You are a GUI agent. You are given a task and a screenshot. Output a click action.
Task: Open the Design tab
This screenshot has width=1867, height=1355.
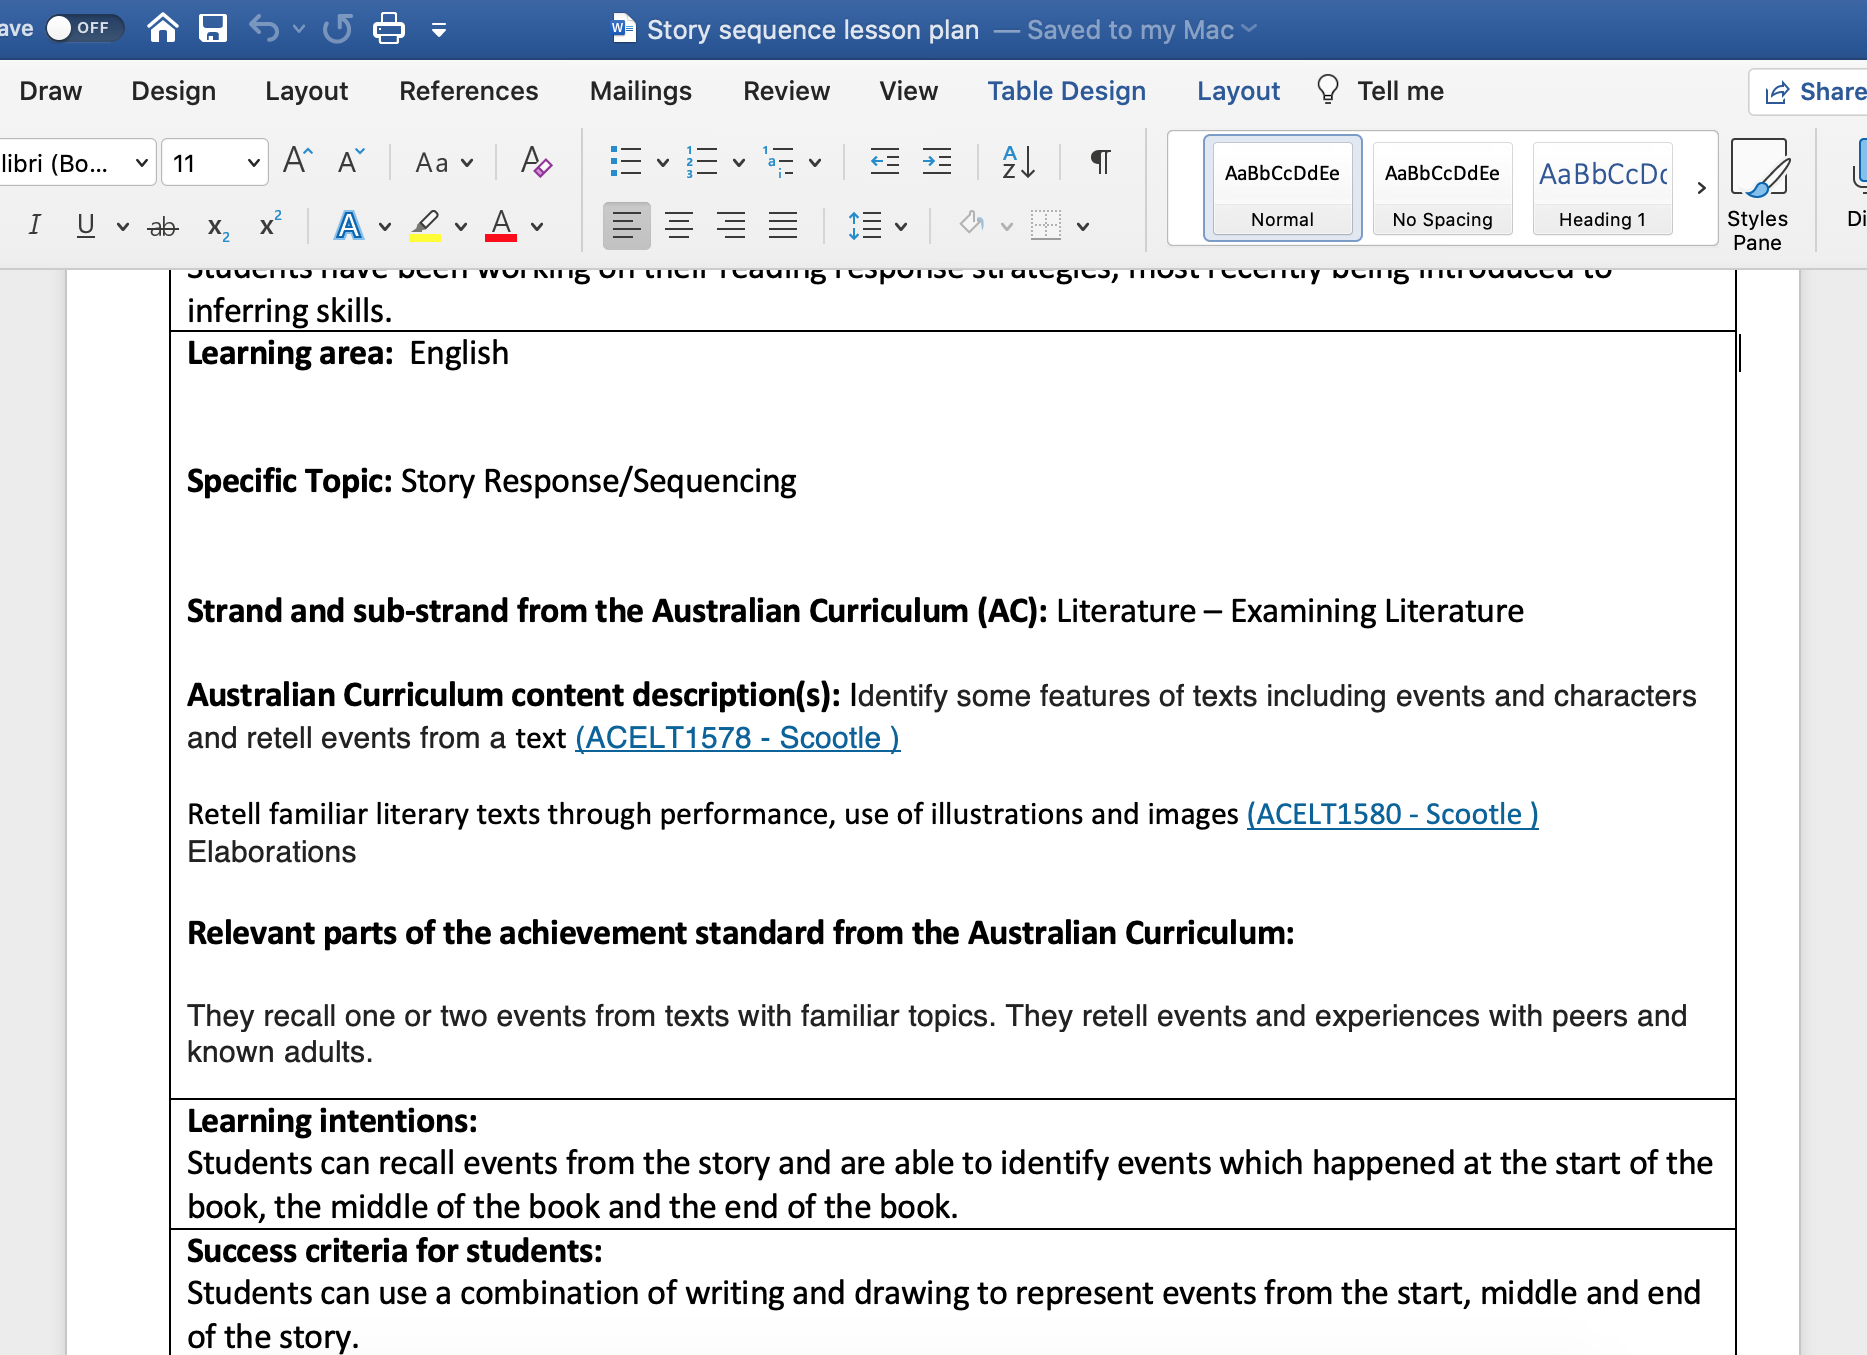[x=173, y=91]
